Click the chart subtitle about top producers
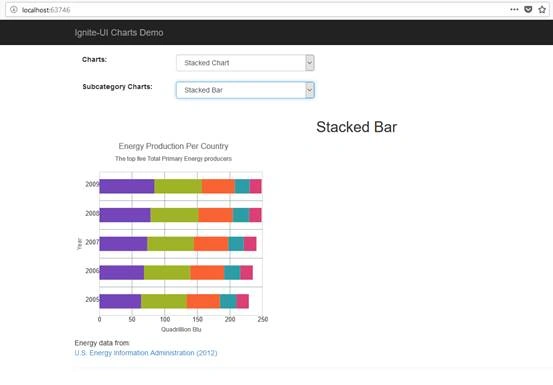This screenshot has height=385, width=553. (173, 159)
